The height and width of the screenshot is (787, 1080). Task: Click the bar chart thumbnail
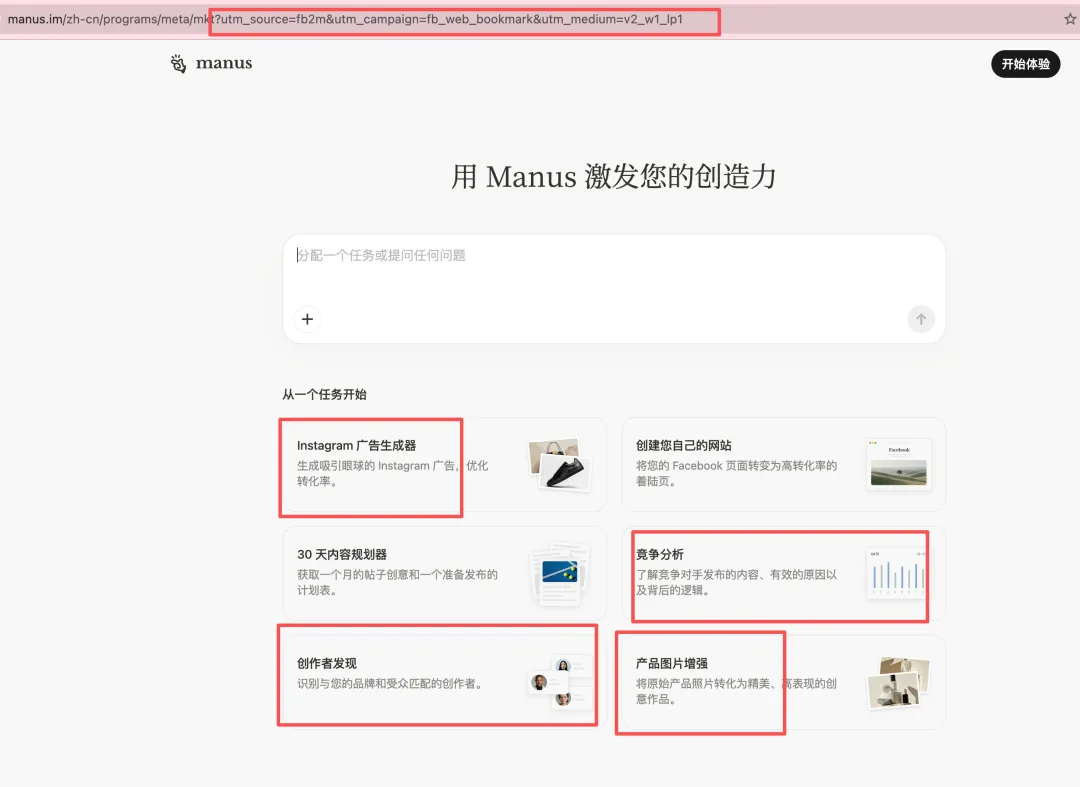pos(897,574)
